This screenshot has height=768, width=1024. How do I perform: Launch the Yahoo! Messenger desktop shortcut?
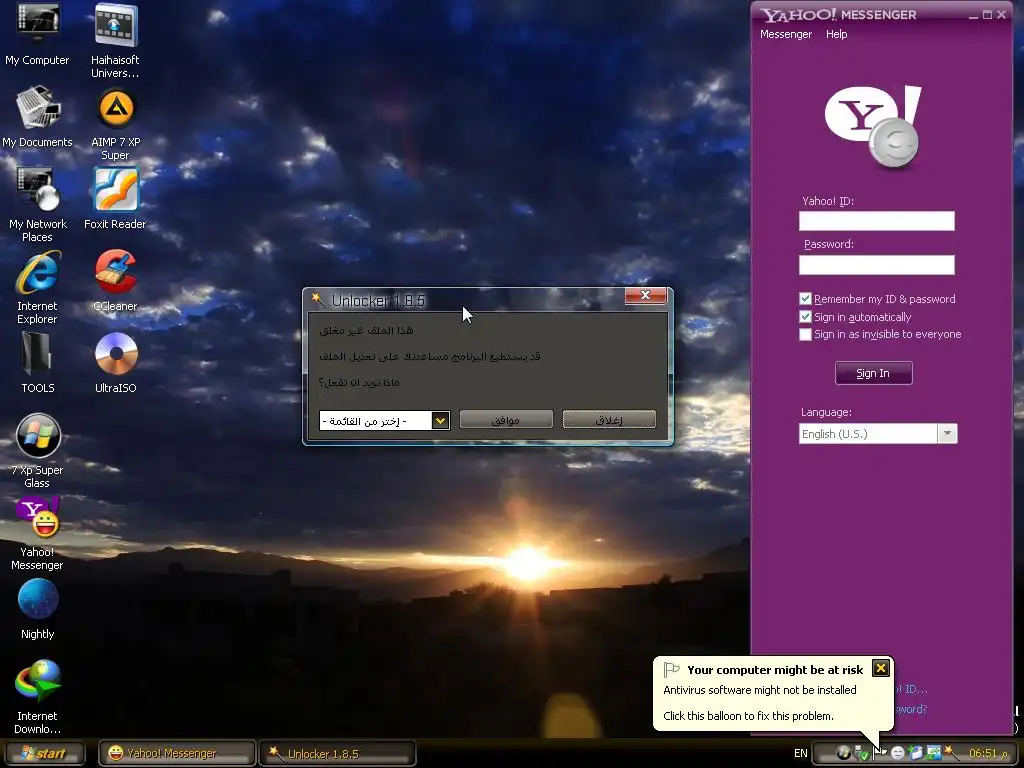click(x=37, y=533)
